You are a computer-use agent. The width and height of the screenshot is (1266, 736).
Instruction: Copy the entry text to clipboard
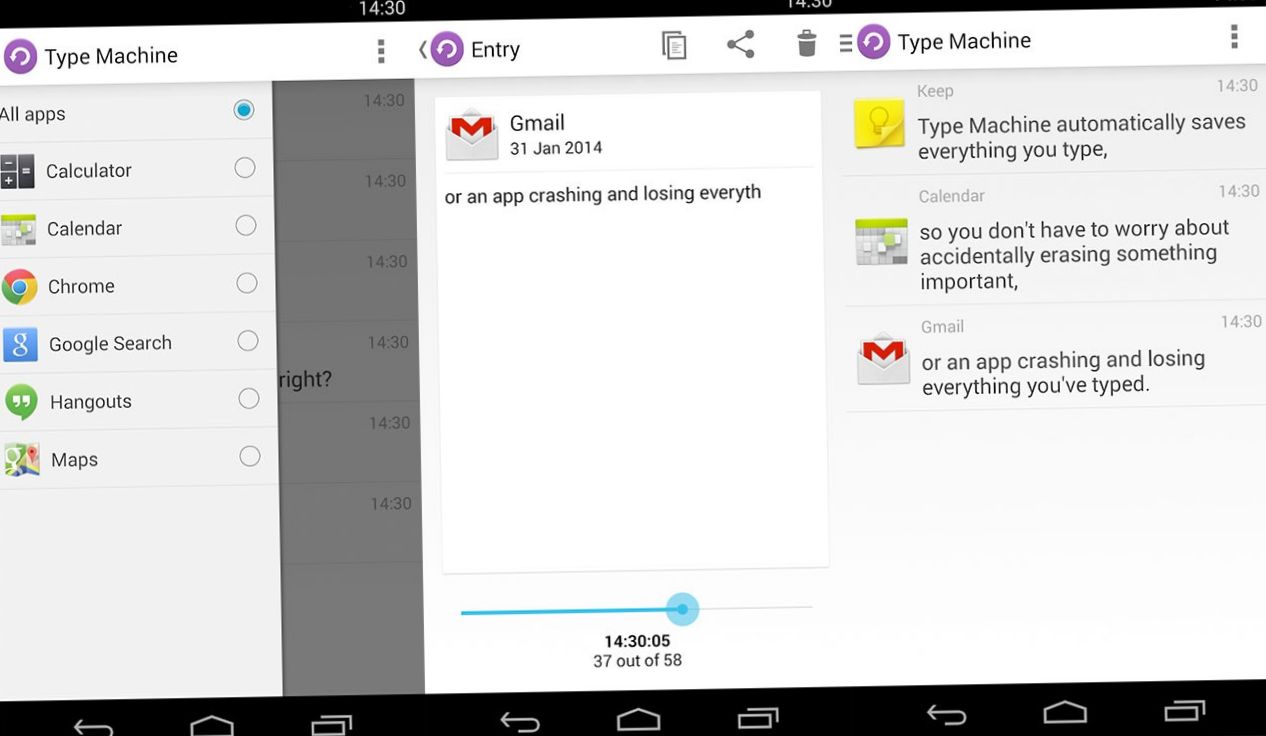674,46
